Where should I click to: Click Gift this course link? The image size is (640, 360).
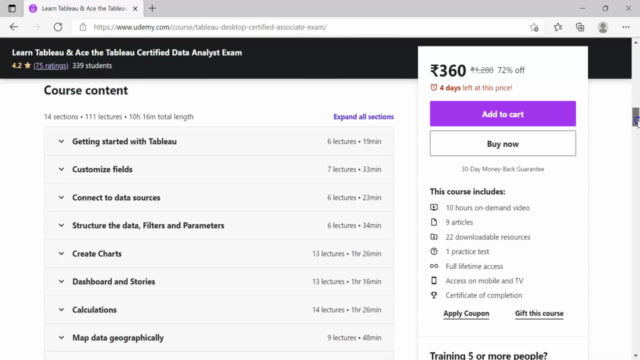[x=539, y=313]
